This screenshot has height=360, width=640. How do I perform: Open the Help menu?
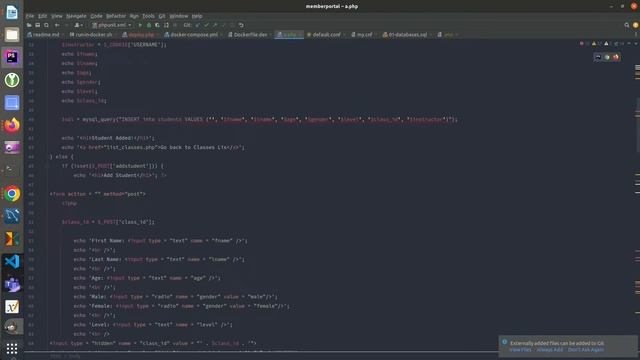197,16
